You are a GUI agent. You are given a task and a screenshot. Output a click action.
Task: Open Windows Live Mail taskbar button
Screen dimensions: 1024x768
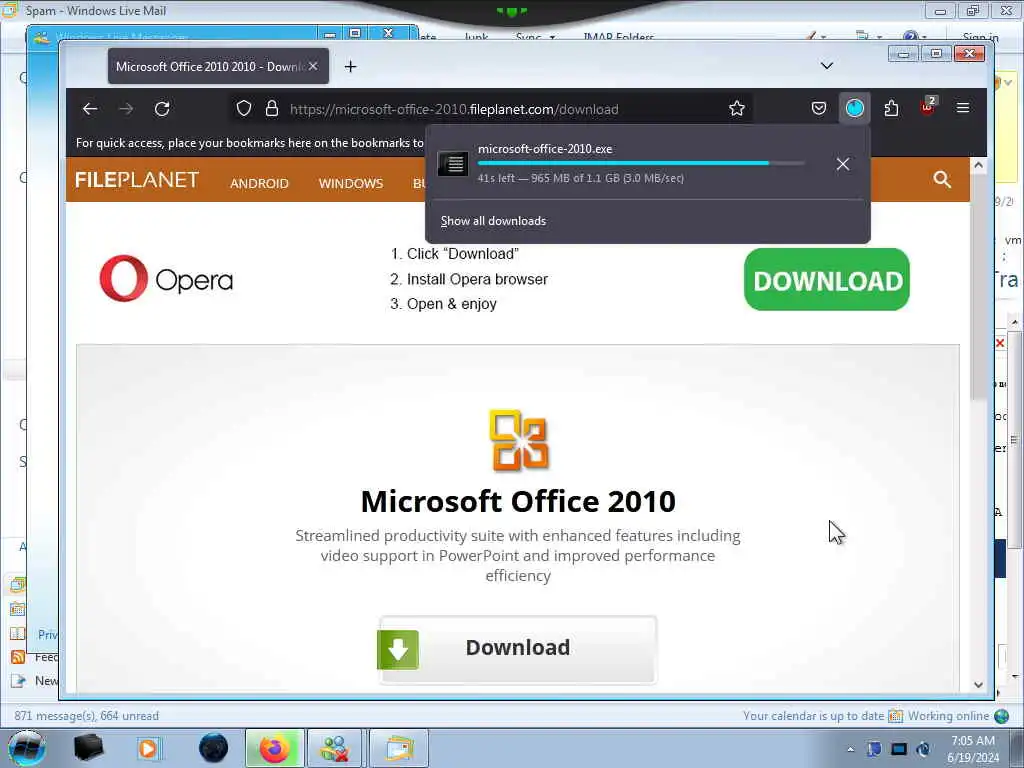tap(399, 748)
